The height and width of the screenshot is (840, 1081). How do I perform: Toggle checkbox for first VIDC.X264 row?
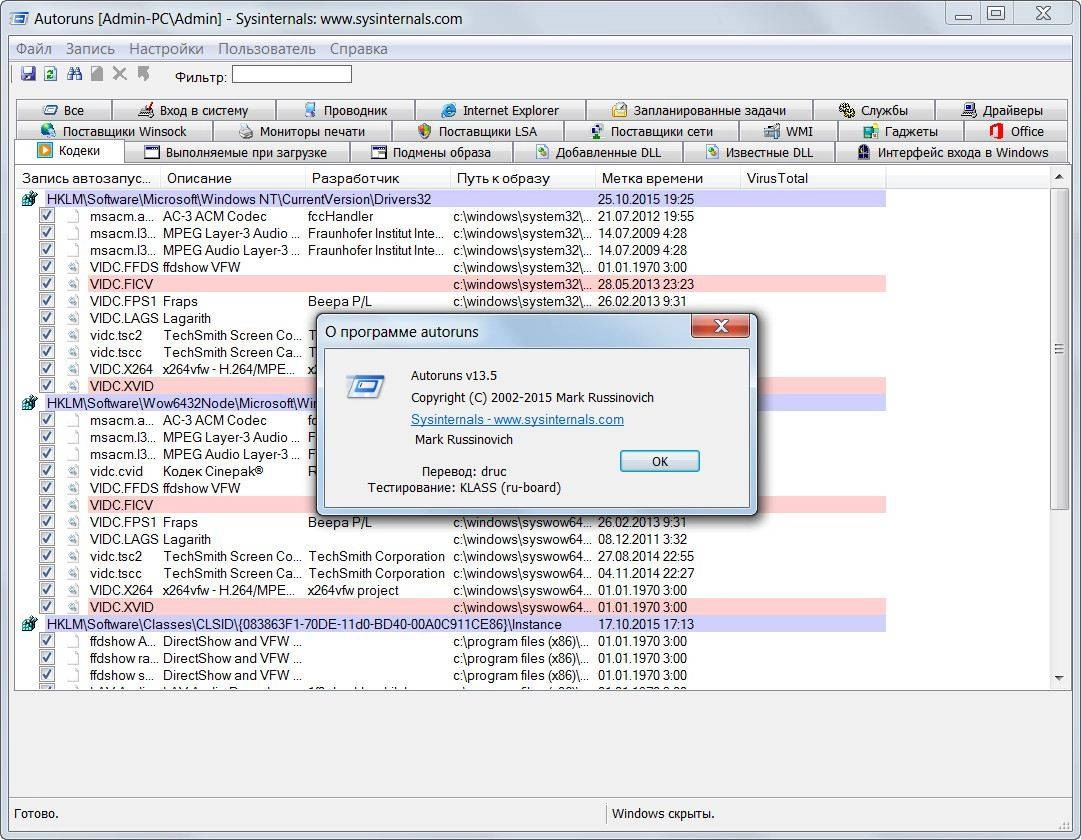(x=46, y=369)
